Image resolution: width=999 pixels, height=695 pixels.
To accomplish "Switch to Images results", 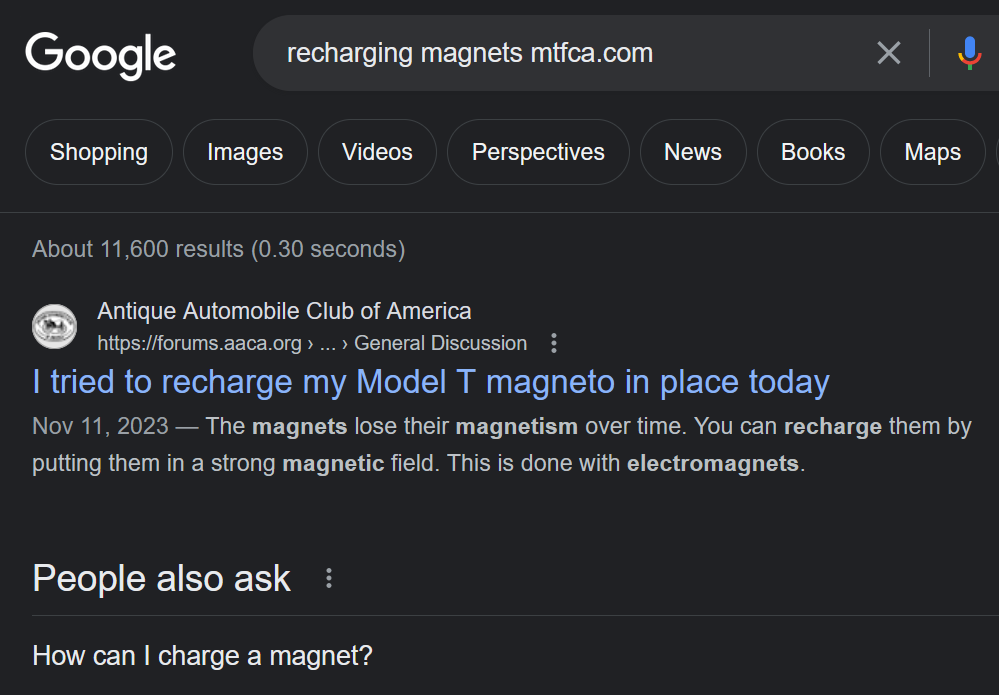I will point(245,152).
